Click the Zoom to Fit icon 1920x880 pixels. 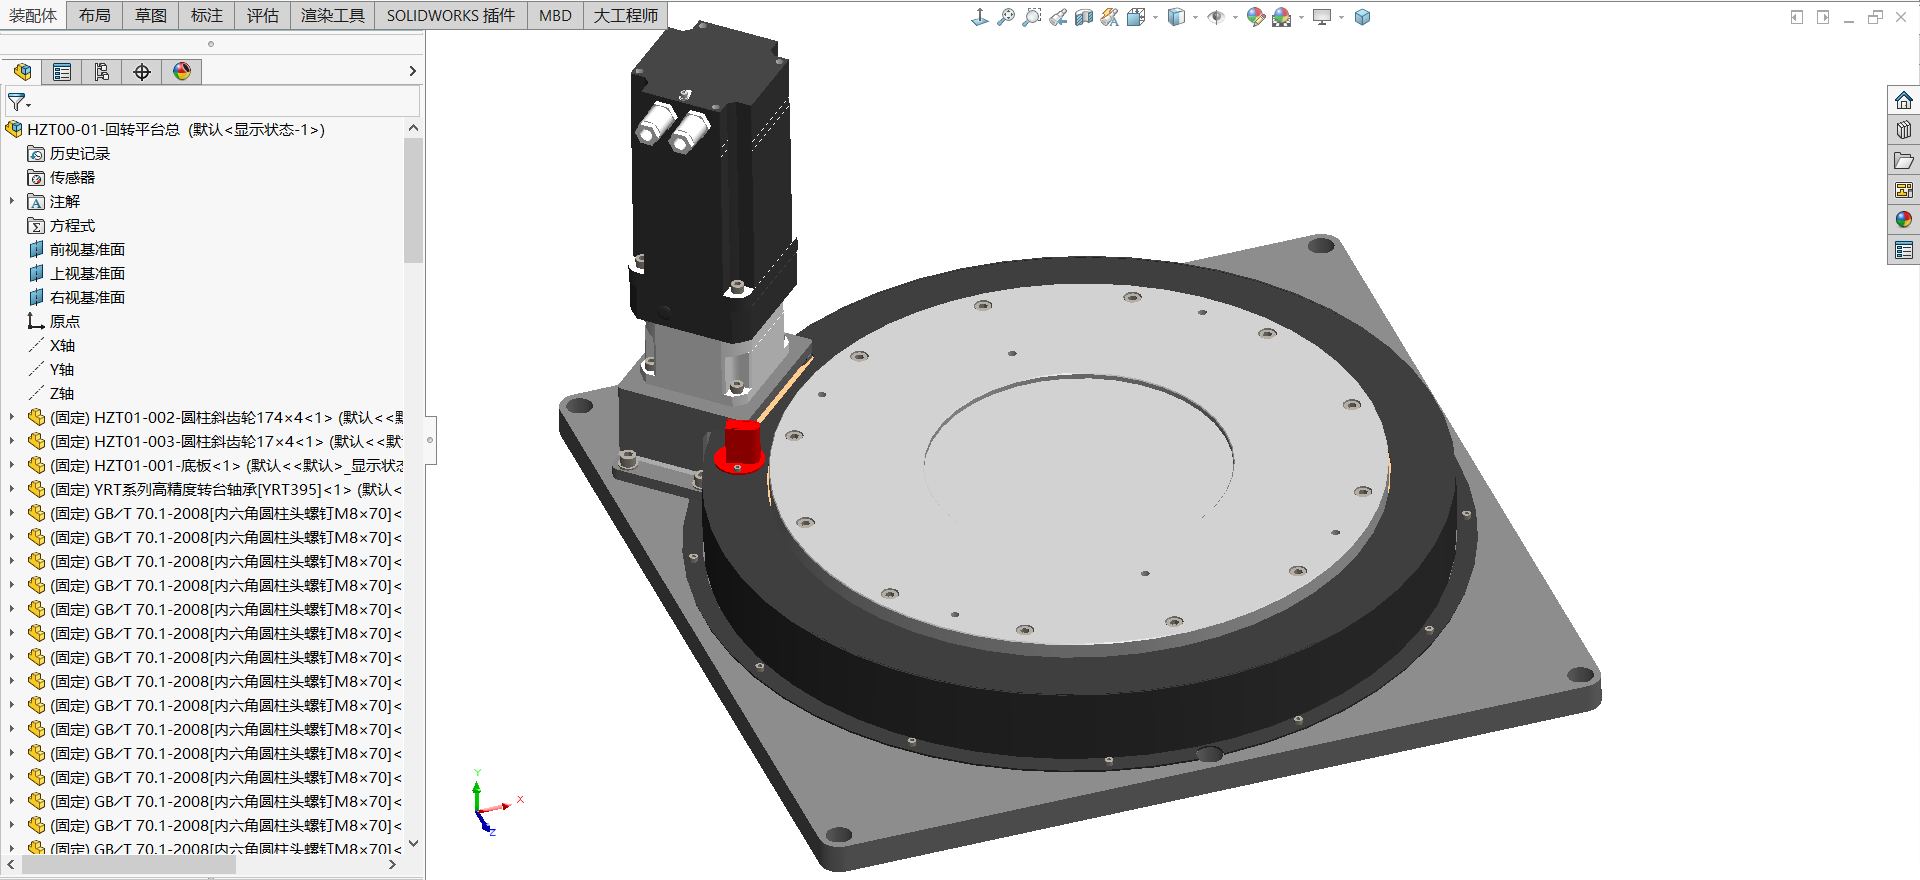point(1006,17)
